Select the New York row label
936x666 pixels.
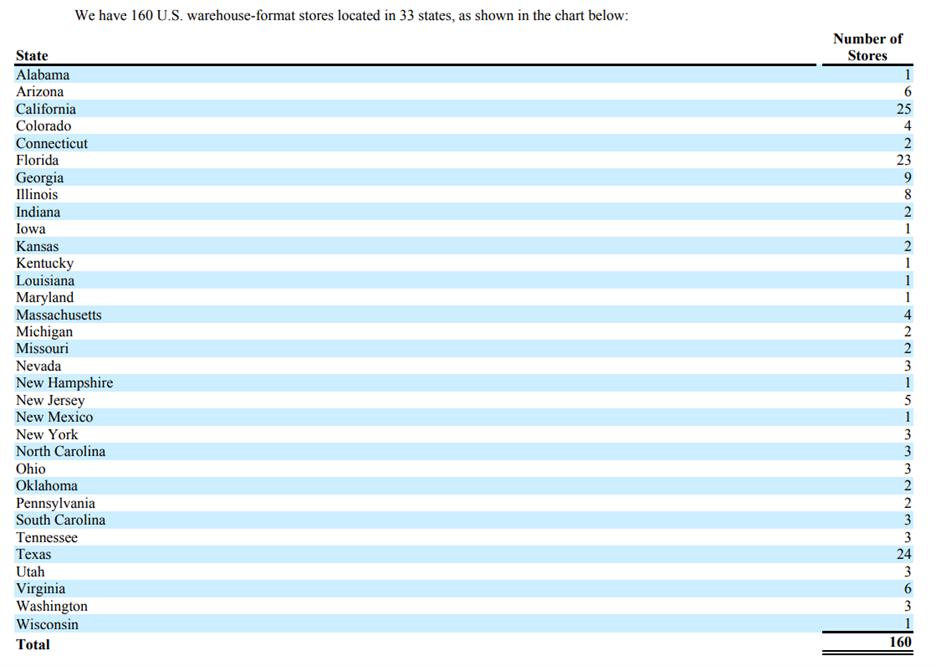(47, 434)
